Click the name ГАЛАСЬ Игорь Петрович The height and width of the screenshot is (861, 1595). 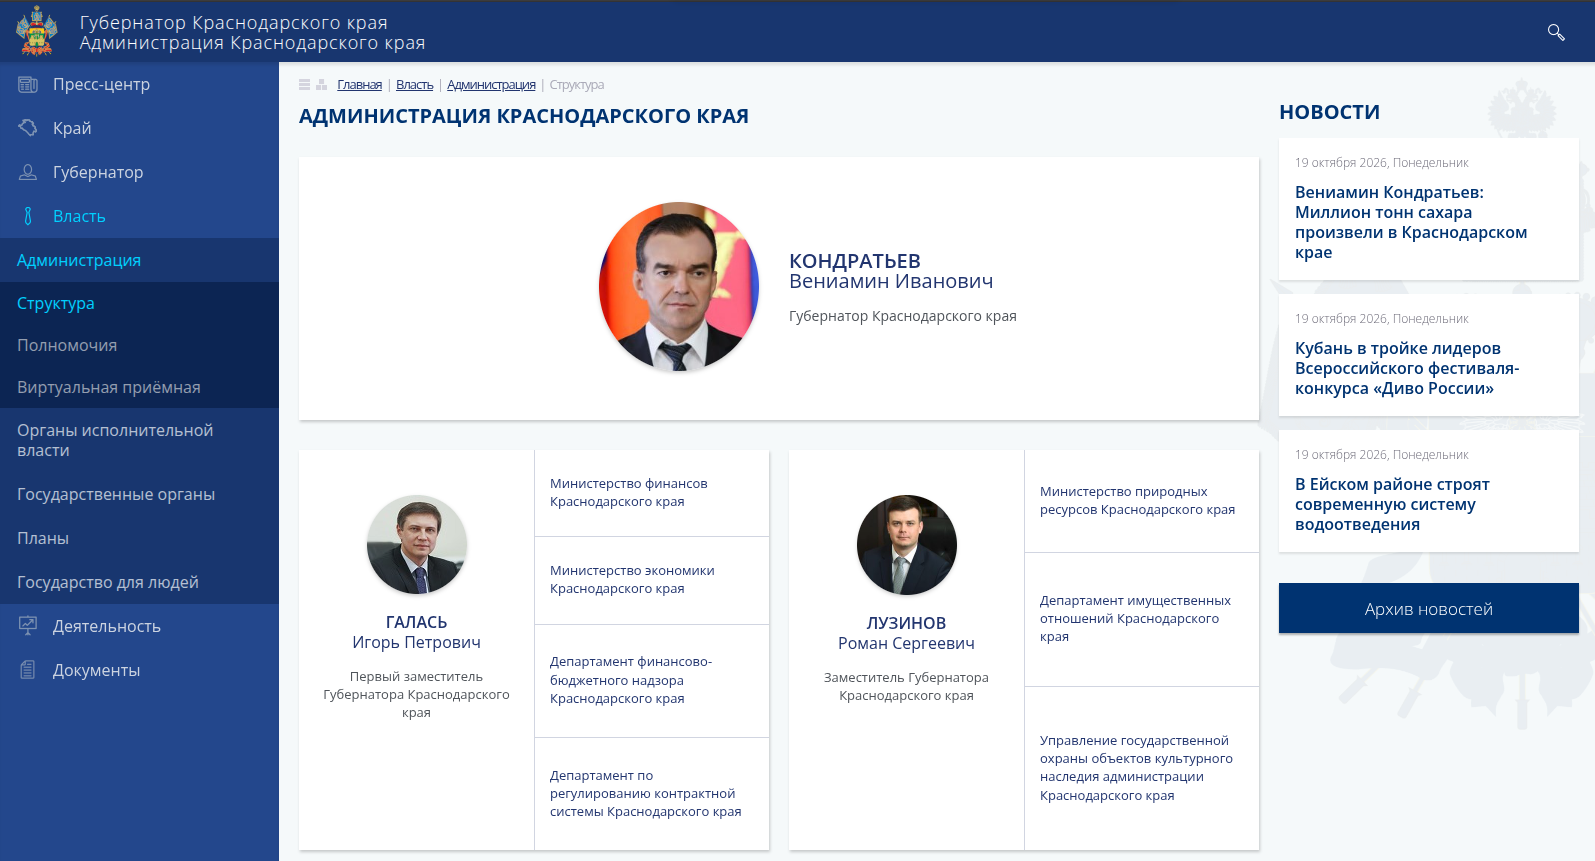(416, 632)
